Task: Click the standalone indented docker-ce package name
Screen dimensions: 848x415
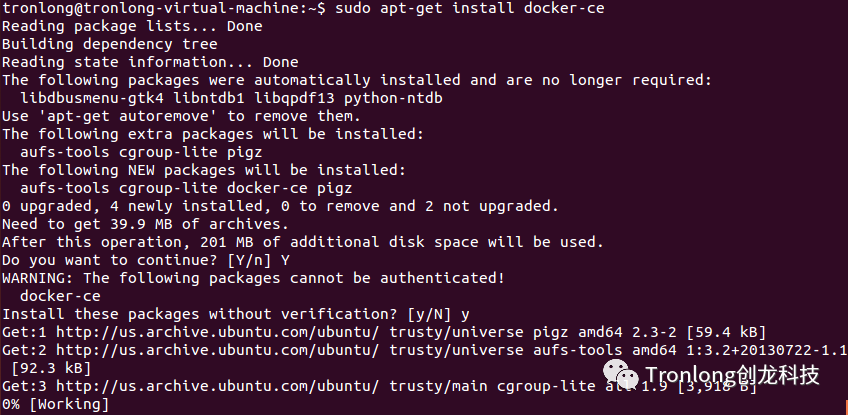Action: pyautogui.click(x=60, y=296)
